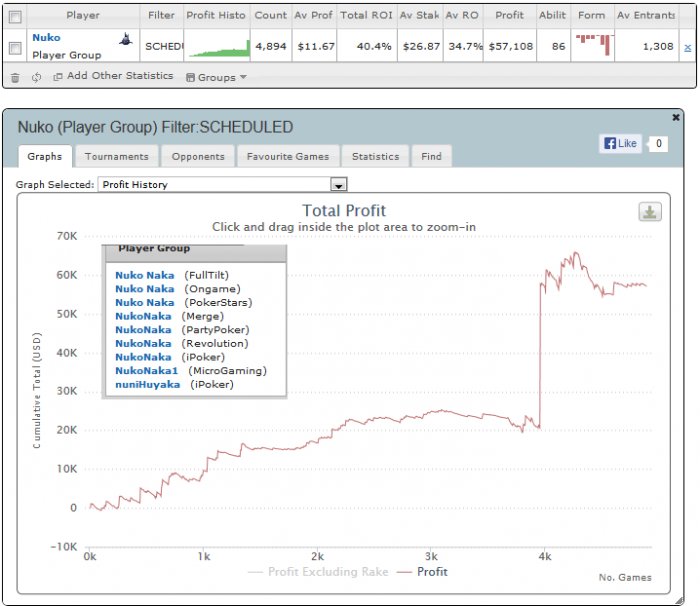The height and width of the screenshot is (606, 700).
Task: Switch to the Graphs tab
Action: [x=45, y=156]
